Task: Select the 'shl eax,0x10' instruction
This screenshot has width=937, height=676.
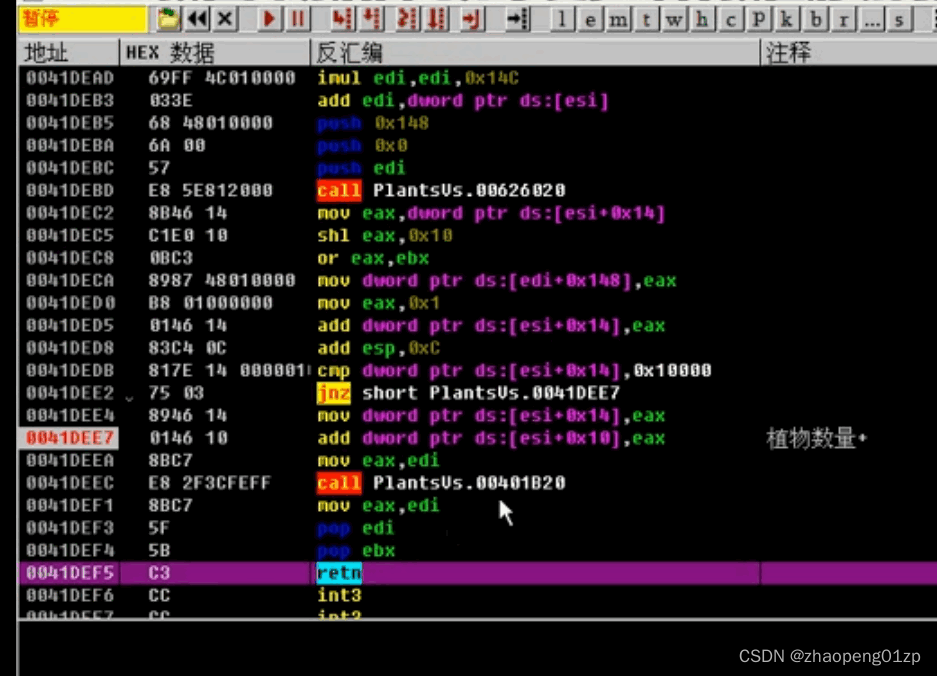Action: tap(384, 235)
